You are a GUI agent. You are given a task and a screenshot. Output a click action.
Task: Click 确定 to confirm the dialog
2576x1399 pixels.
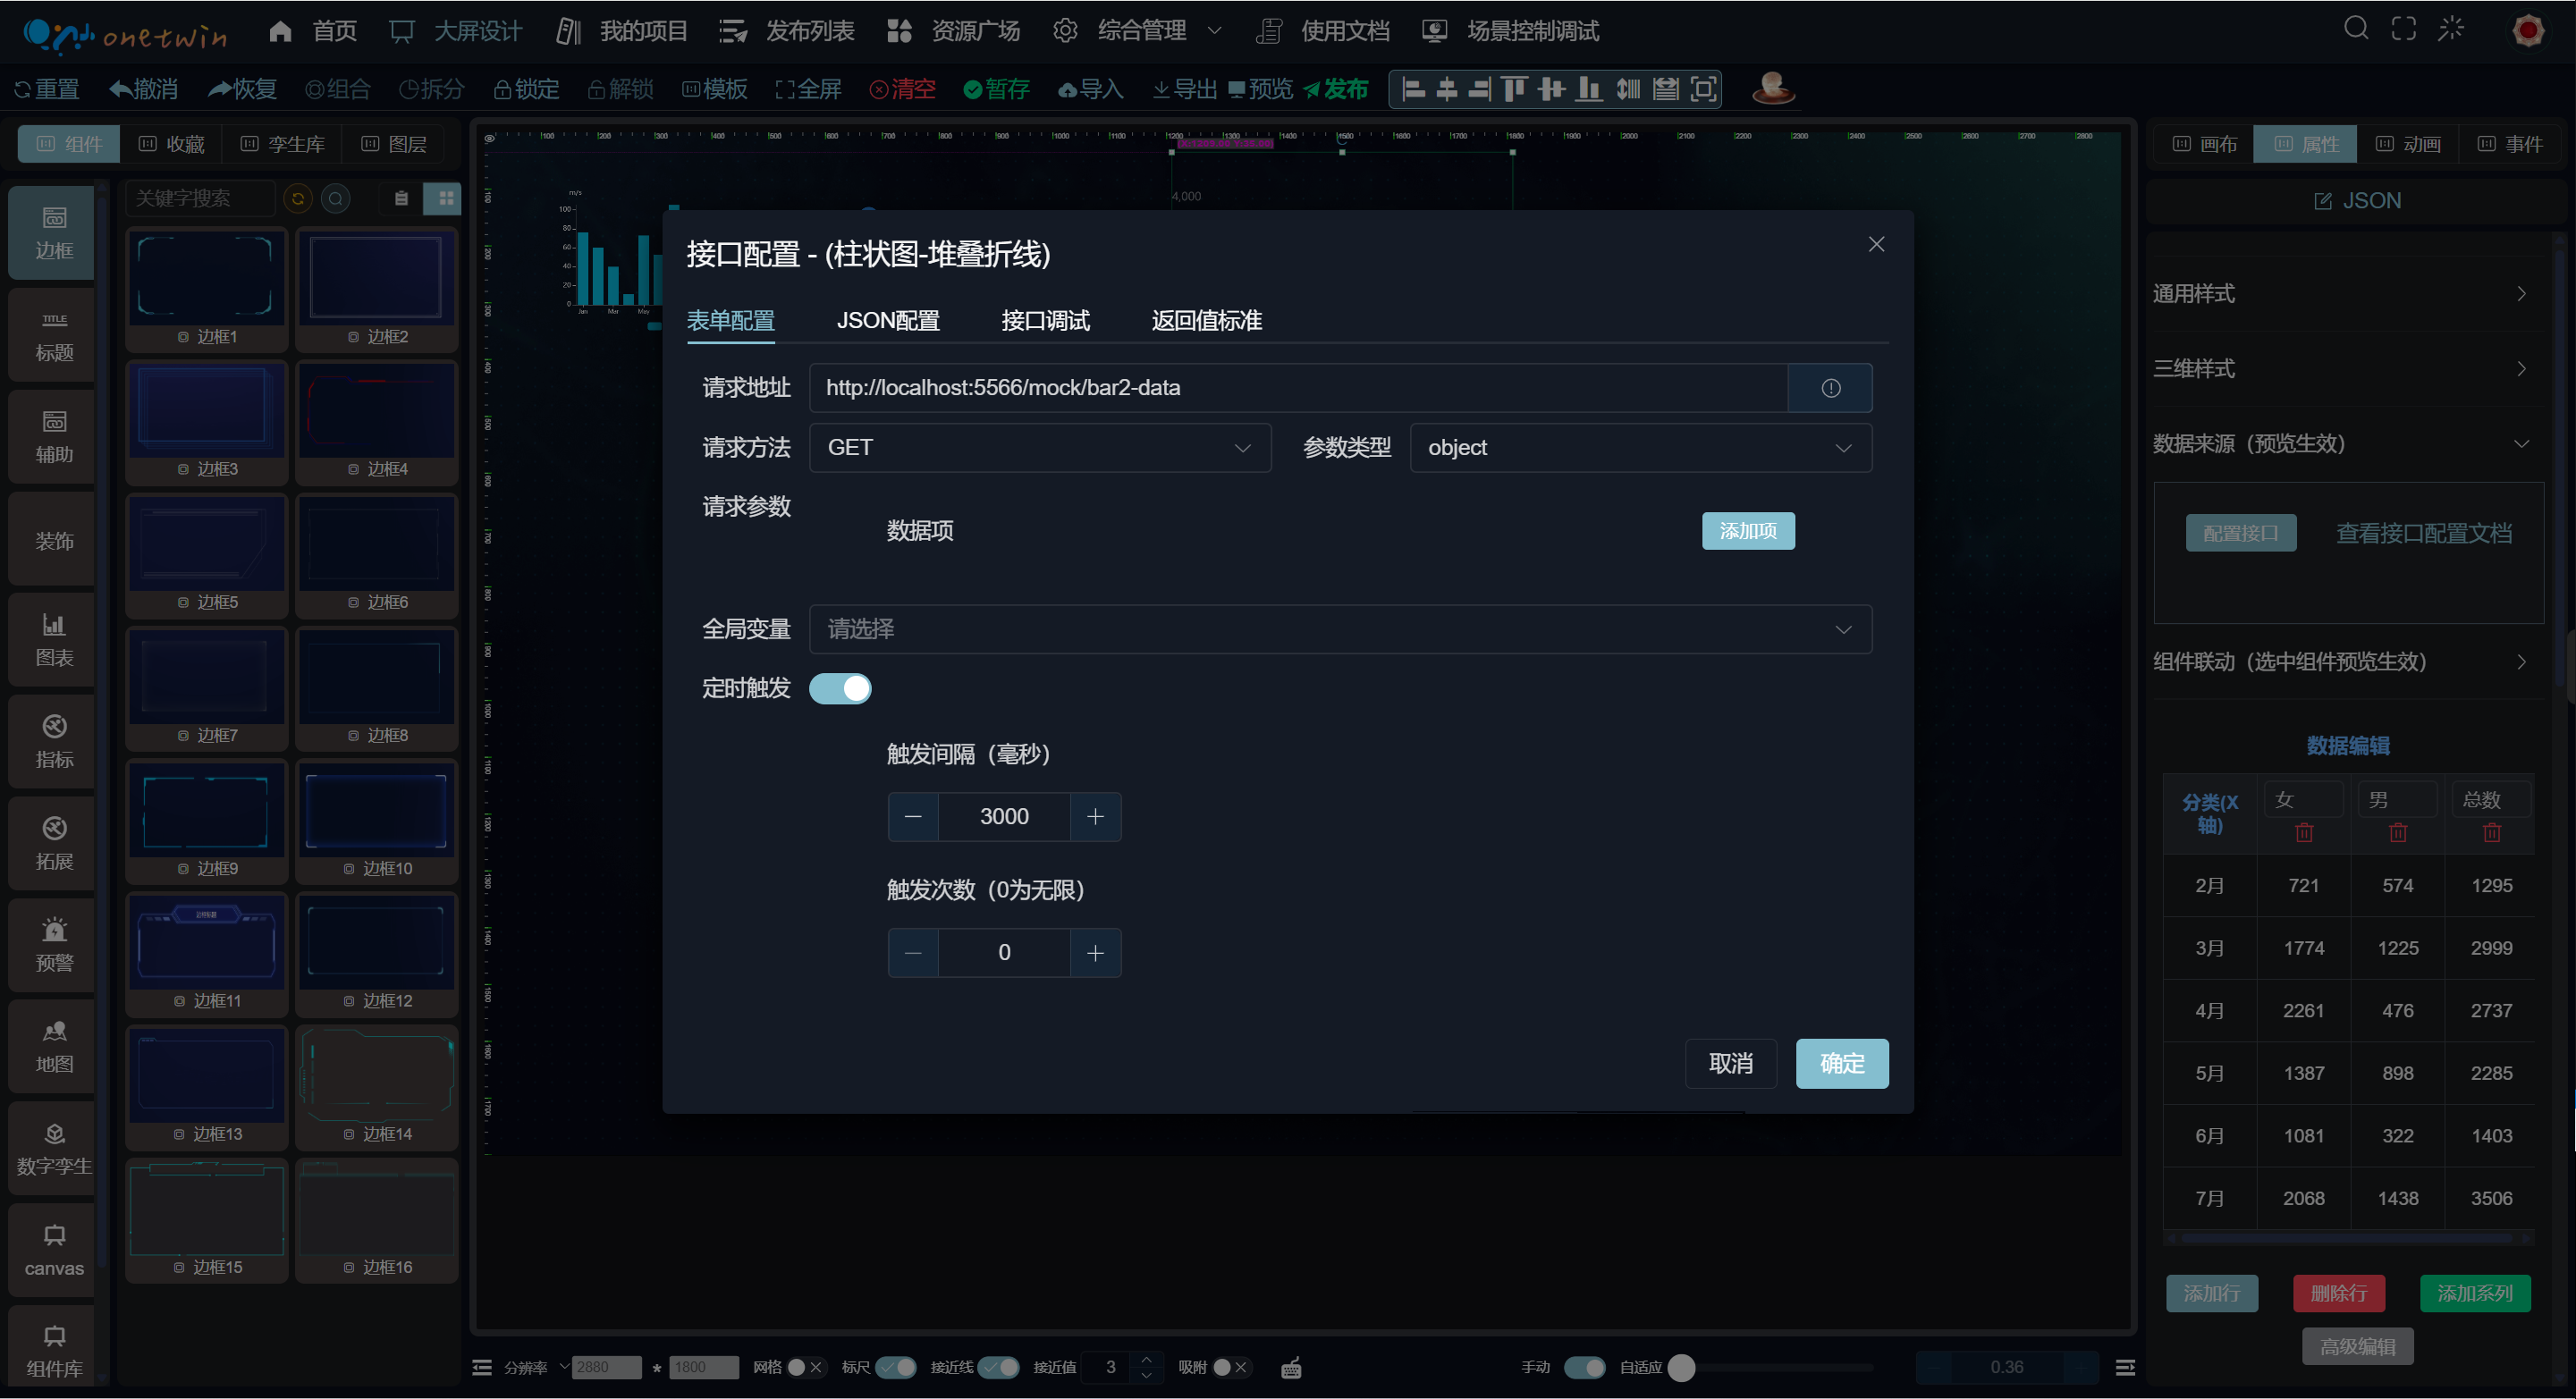(1841, 1063)
